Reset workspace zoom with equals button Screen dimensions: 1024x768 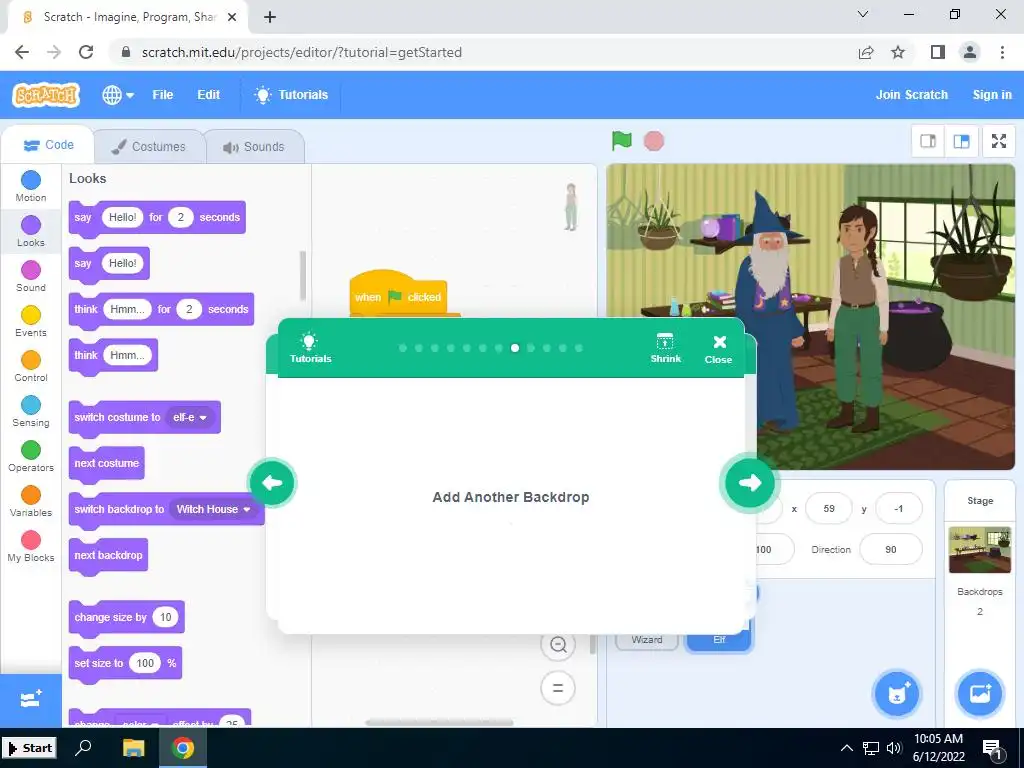point(558,688)
